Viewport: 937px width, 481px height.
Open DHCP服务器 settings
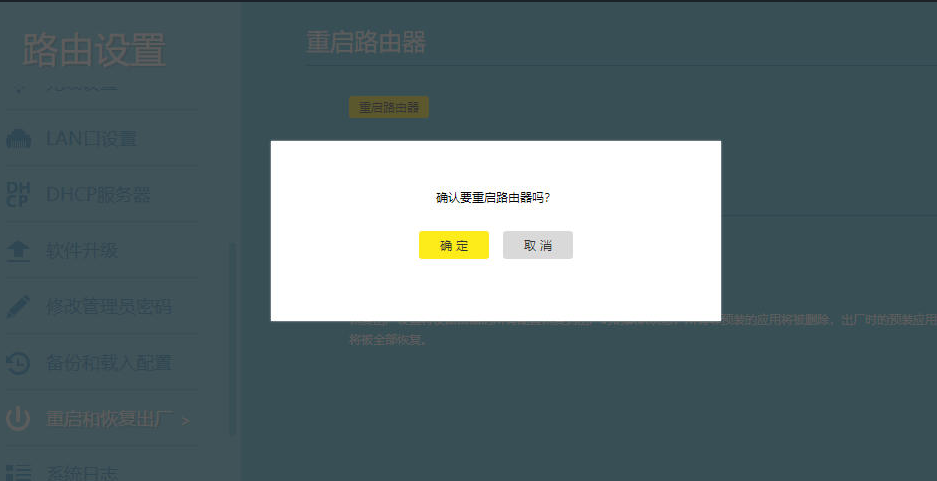click(98, 195)
